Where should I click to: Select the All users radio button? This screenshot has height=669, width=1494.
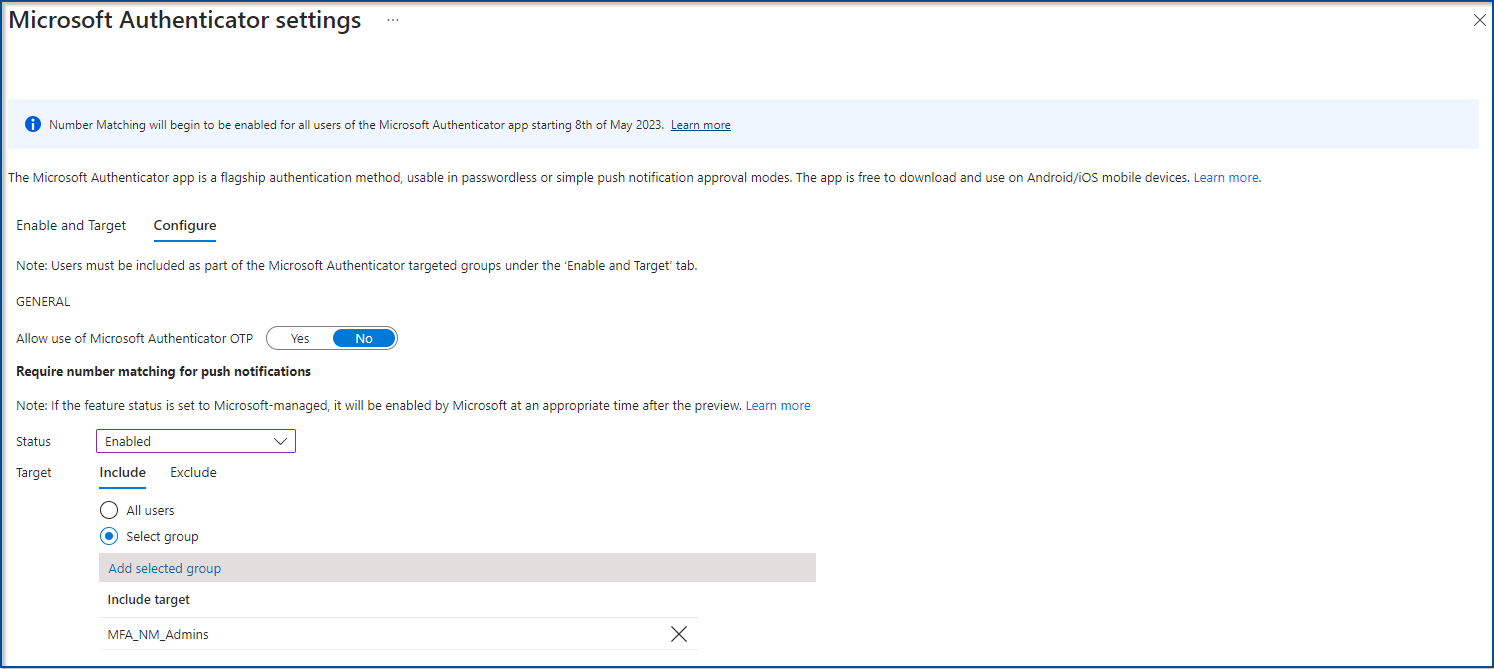(x=110, y=510)
